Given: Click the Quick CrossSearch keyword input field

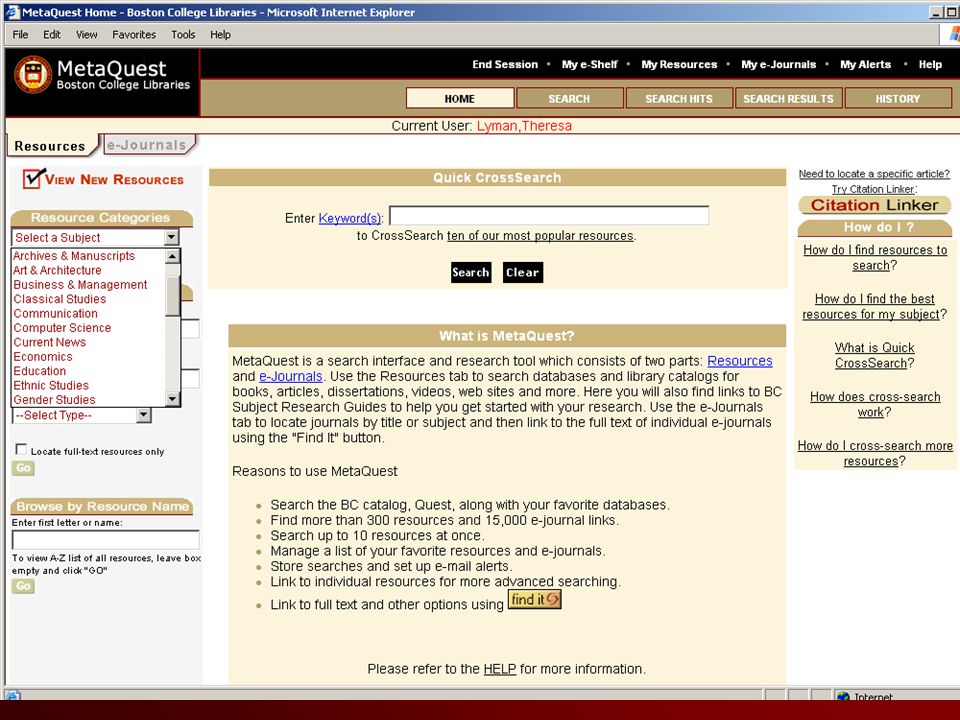Looking at the screenshot, I should click(x=549, y=216).
